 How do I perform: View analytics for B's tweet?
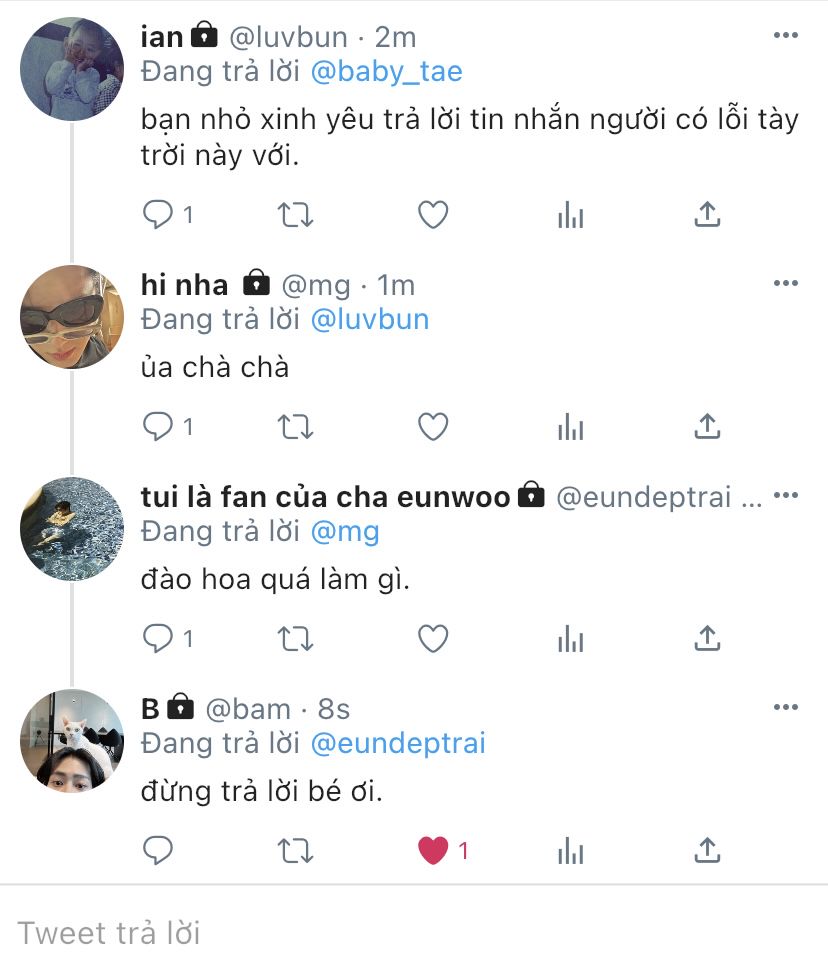pos(570,851)
